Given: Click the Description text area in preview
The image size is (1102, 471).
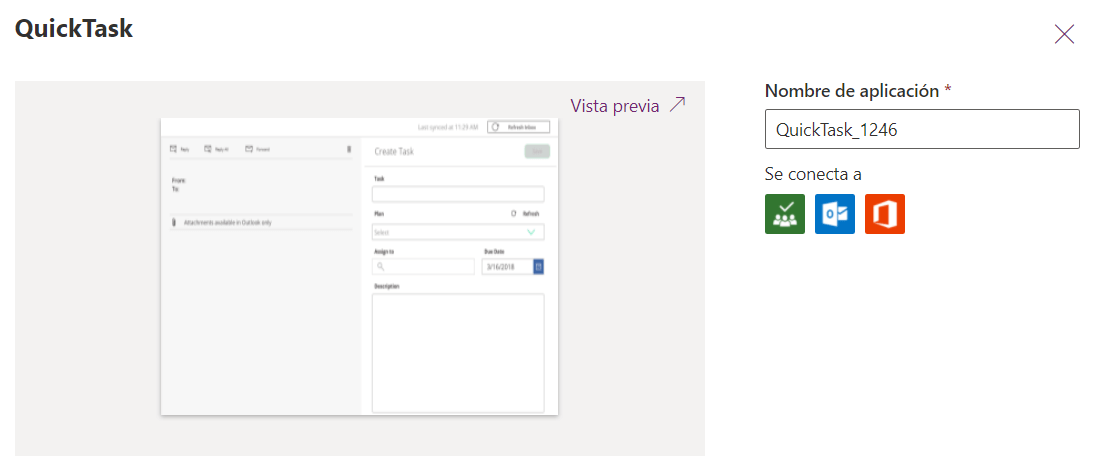Looking at the screenshot, I should [458, 352].
